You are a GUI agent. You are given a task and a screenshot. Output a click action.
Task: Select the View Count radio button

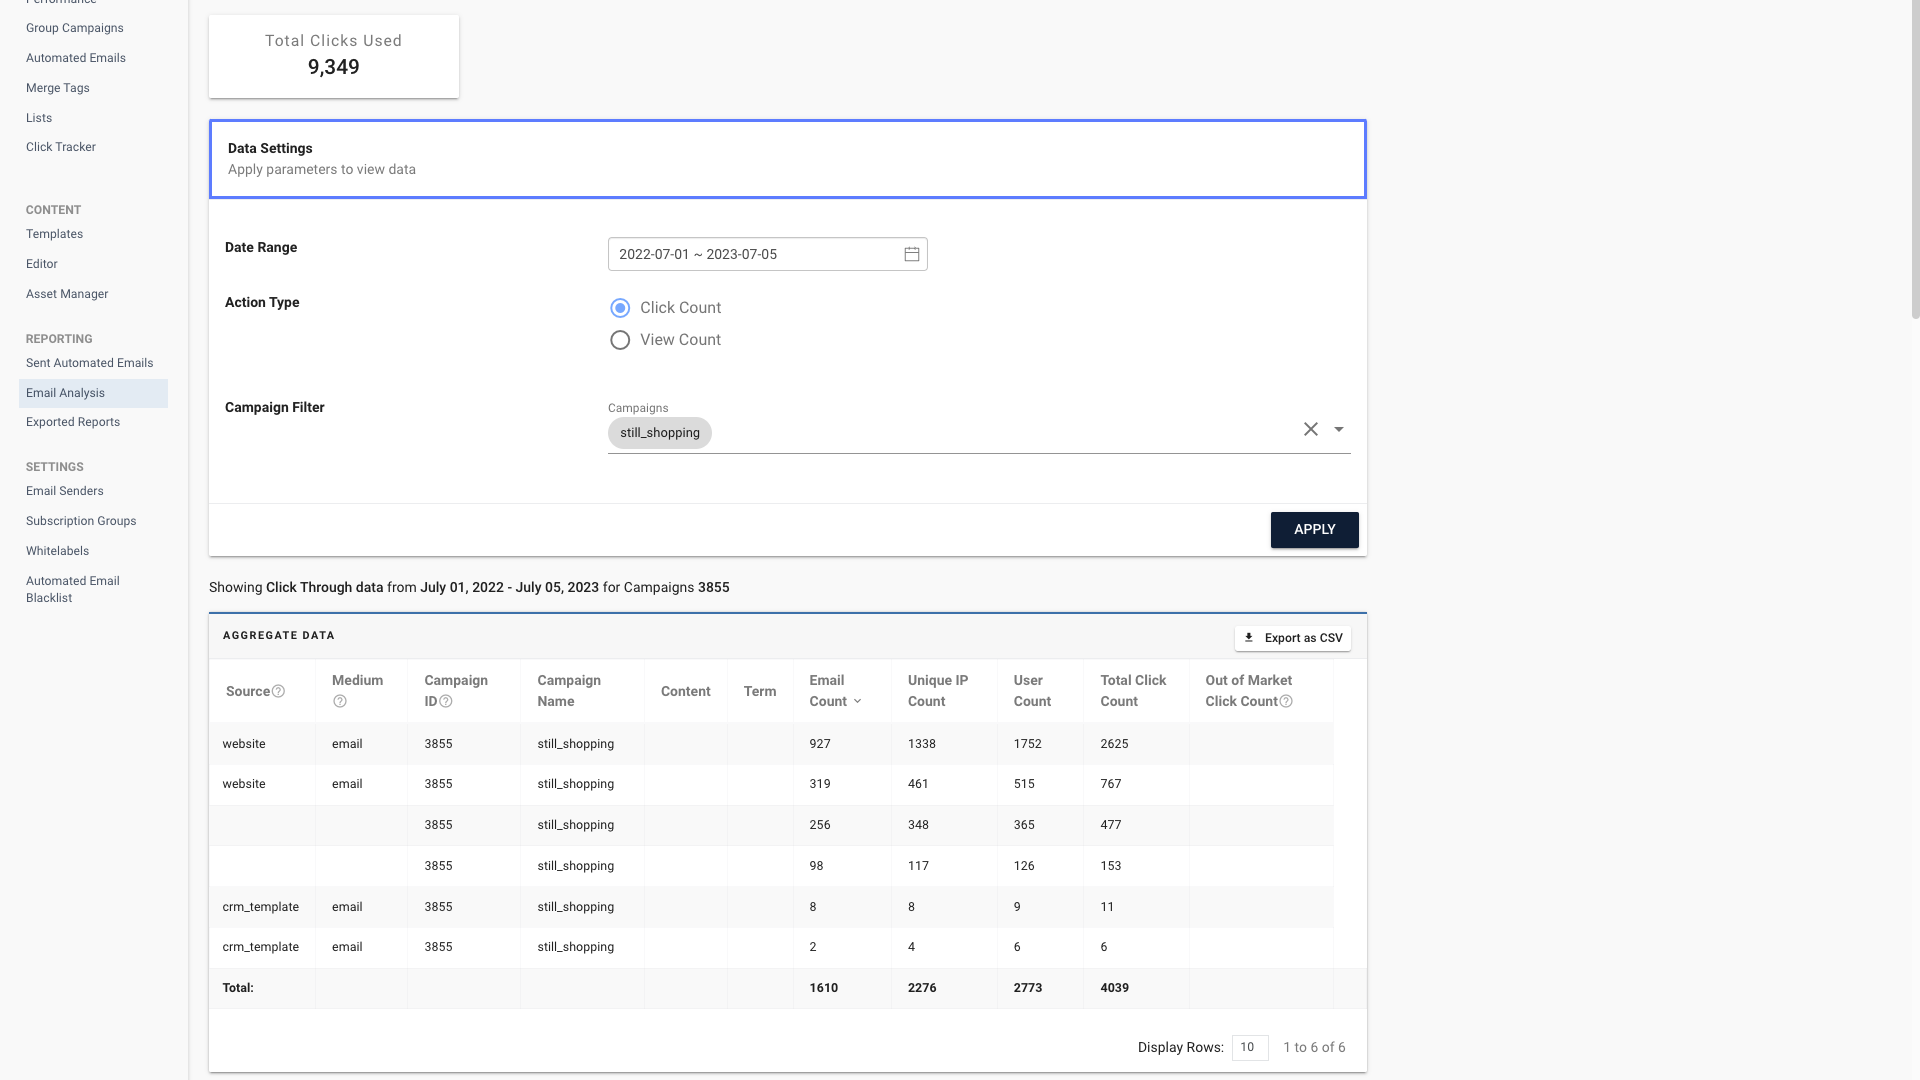click(620, 340)
